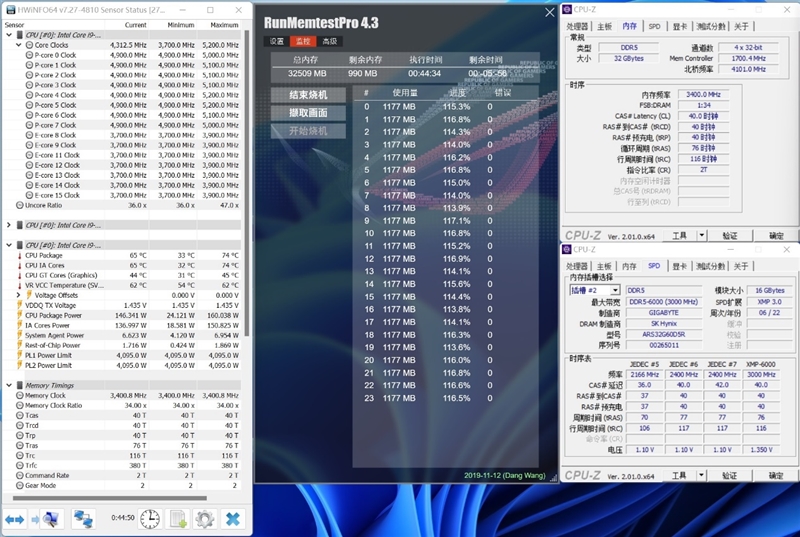Click the HWiNFO vertical scrollbar
Viewport: 800px width, 537px height.
[x=247, y=184]
